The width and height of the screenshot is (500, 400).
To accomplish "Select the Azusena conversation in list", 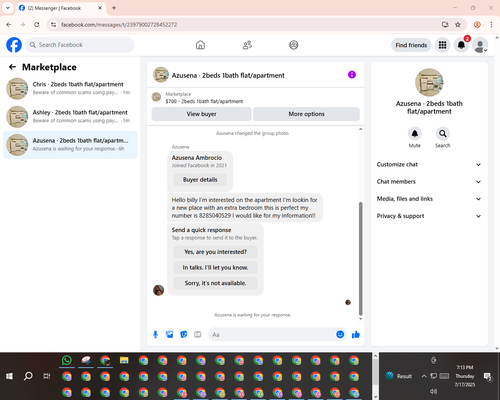I will [x=70, y=145].
